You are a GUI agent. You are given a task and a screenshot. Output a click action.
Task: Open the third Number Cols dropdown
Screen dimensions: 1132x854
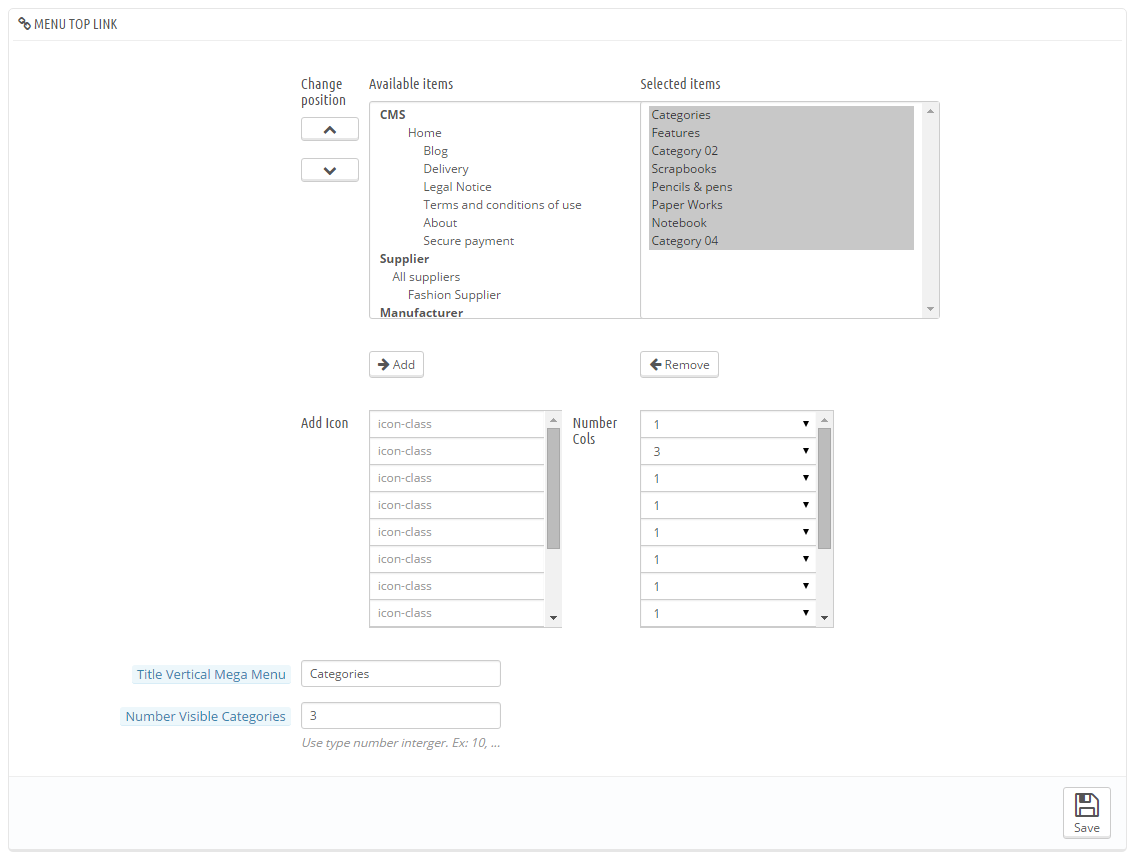(x=728, y=479)
